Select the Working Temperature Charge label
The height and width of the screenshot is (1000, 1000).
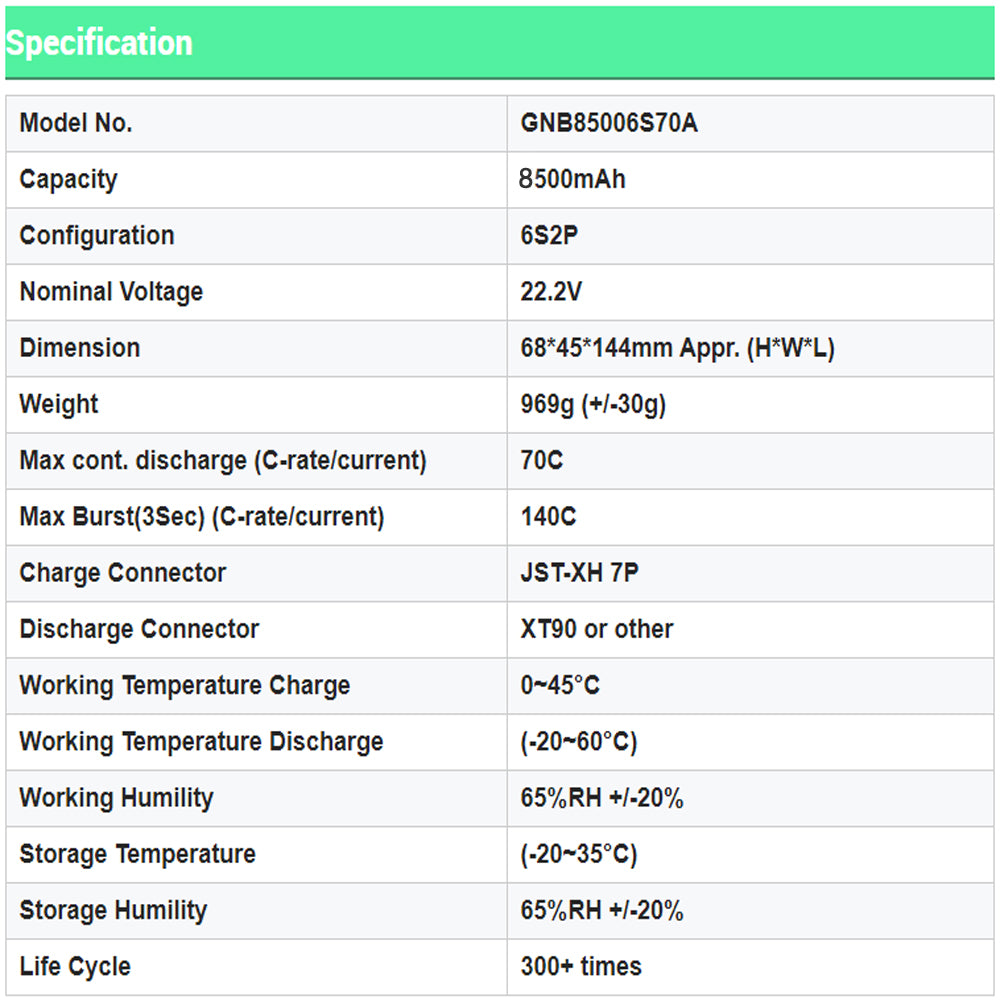coord(185,686)
